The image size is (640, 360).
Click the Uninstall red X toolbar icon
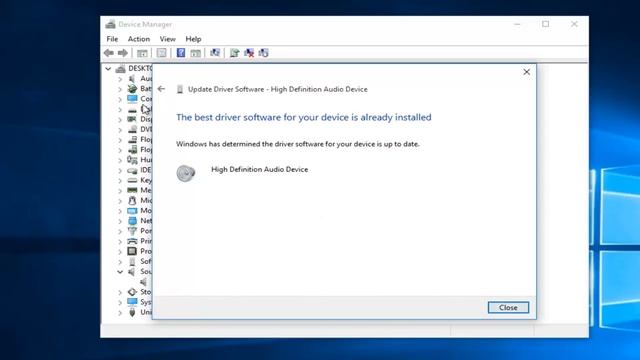tap(249, 53)
